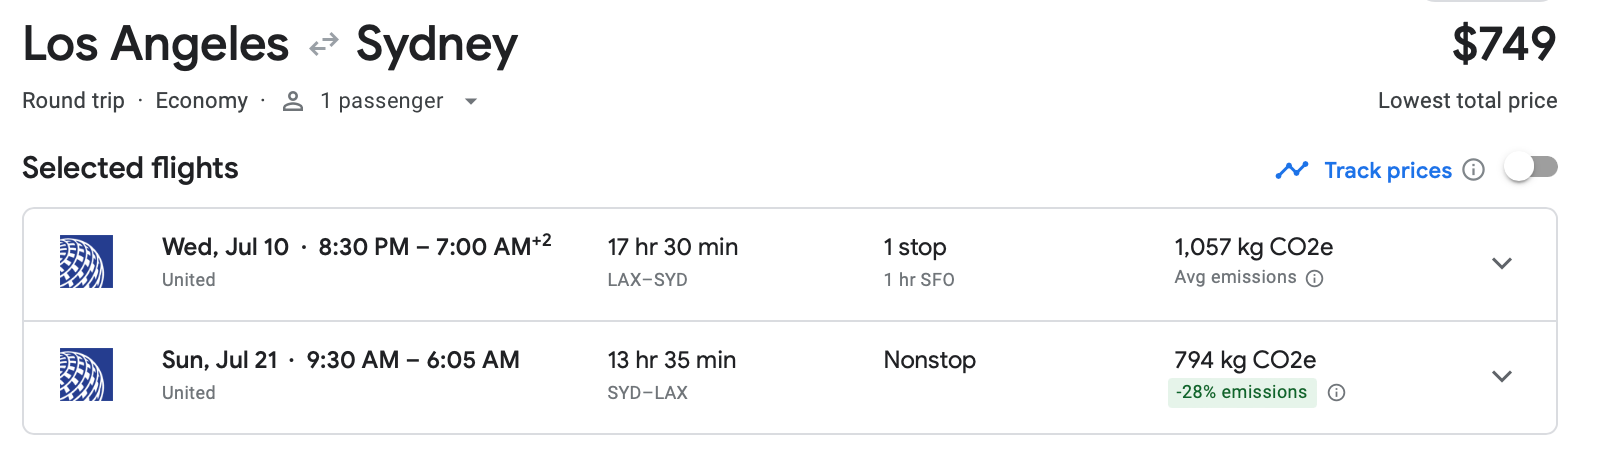This screenshot has width=1598, height=462.
Task: Click the passenger person icon
Action: point(293,101)
